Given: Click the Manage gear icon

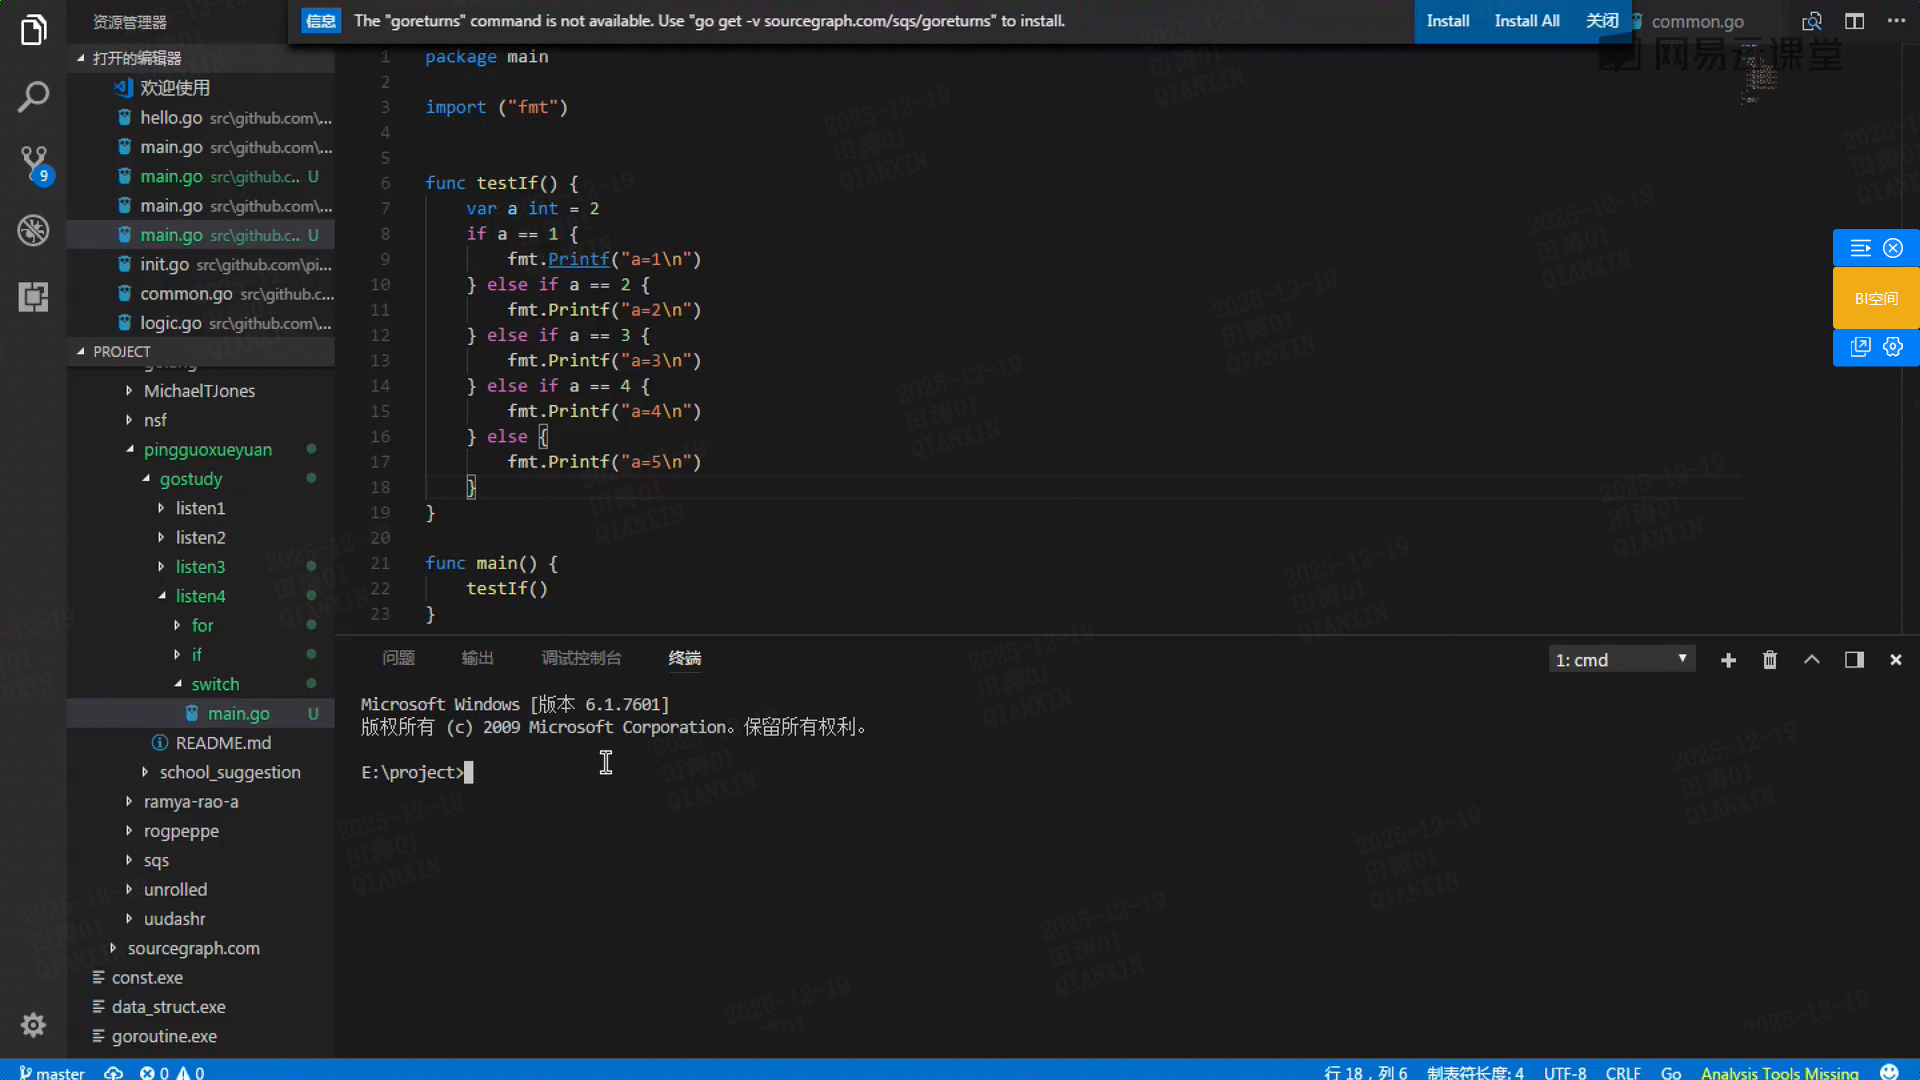Looking at the screenshot, I should [x=33, y=1025].
